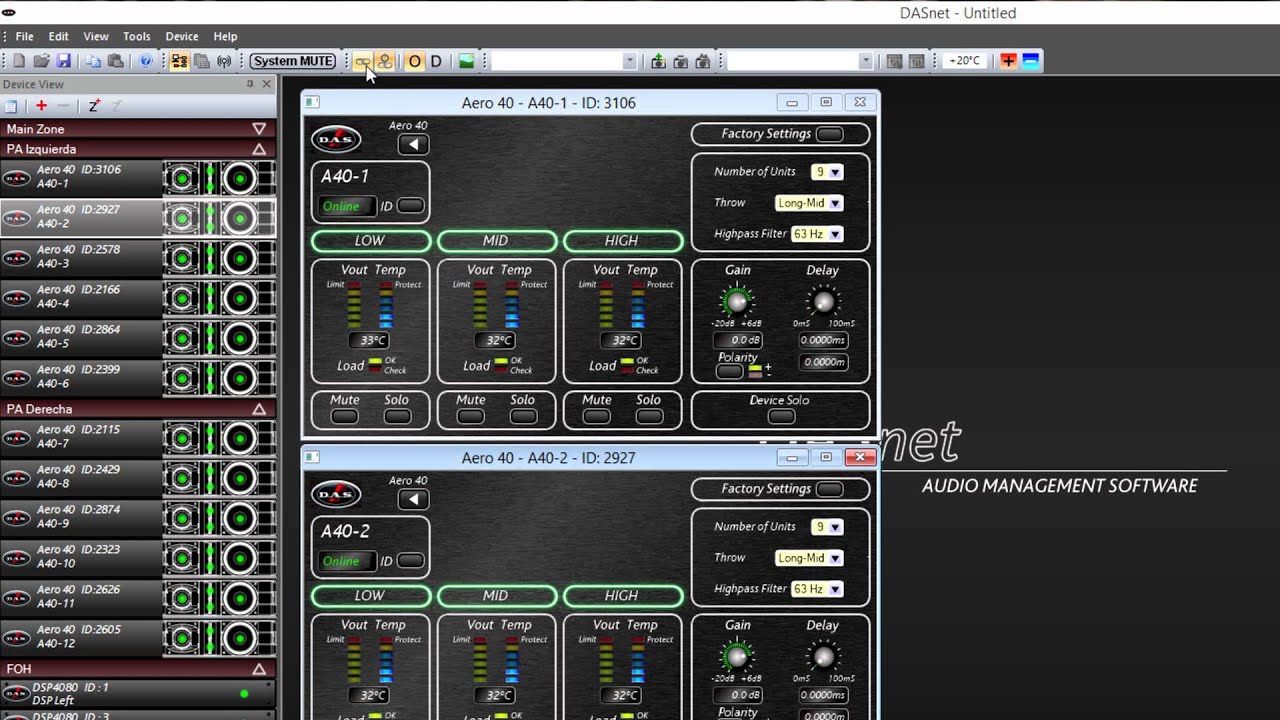
Task: Pin the Device View panel
Action: [x=250, y=84]
